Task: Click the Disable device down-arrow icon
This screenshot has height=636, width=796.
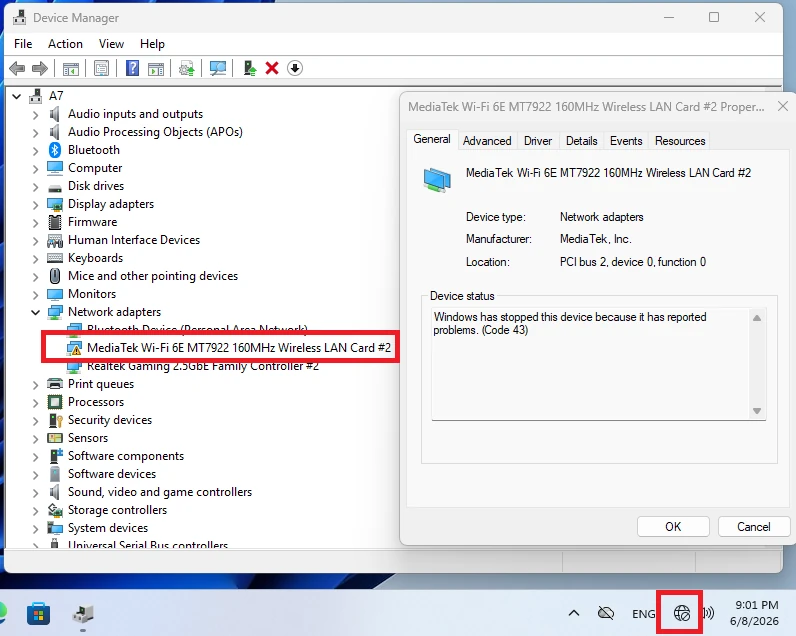Action: (295, 68)
